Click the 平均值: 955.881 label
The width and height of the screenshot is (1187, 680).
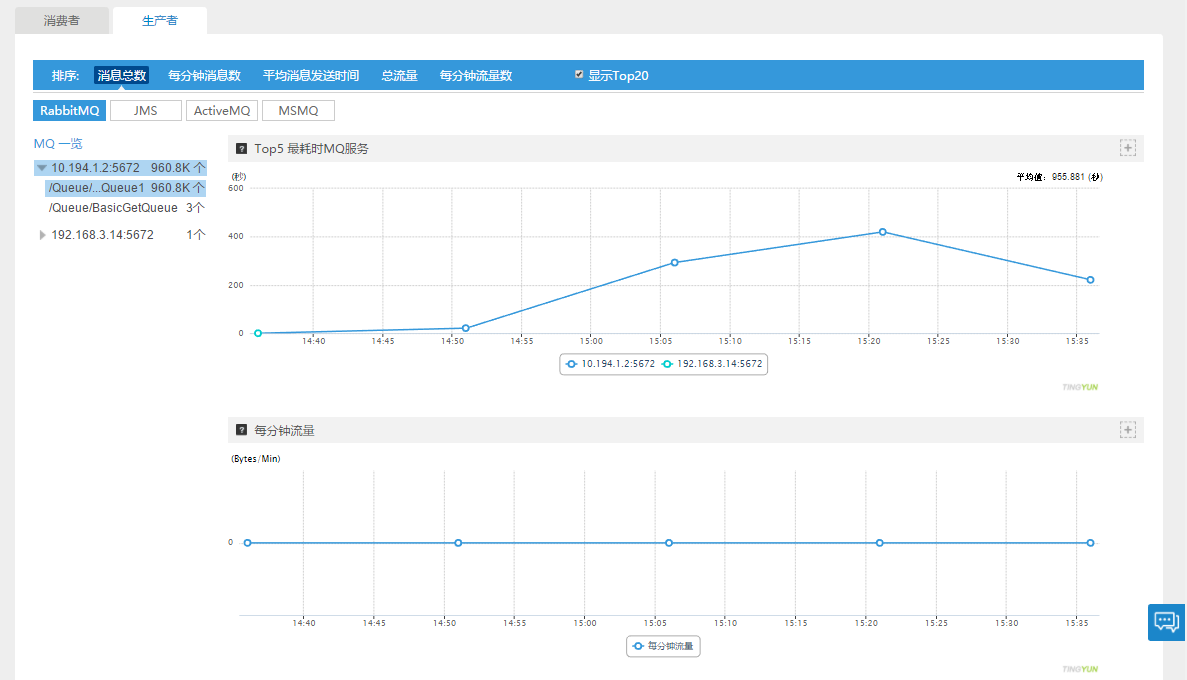pyautogui.click(x=1059, y=177)
